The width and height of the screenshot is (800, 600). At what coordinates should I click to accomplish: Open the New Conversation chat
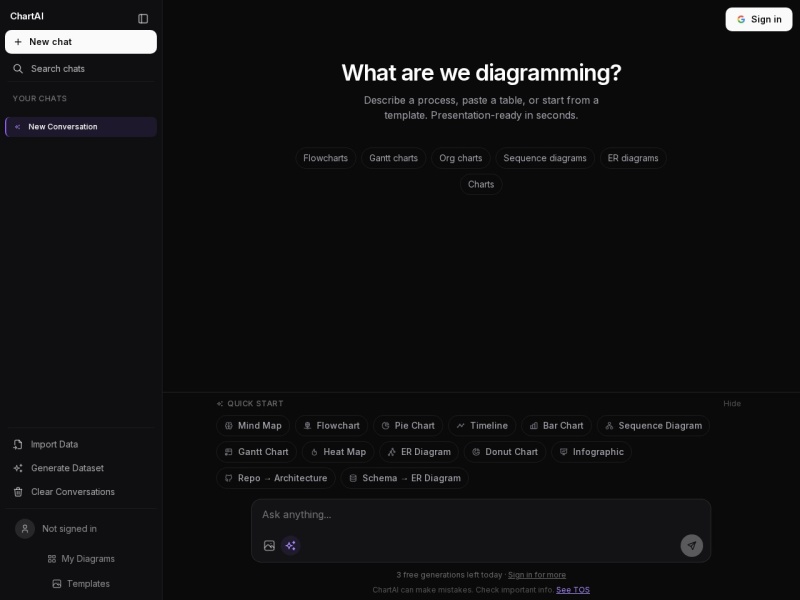pyautogui.click(x=81, y=127)
